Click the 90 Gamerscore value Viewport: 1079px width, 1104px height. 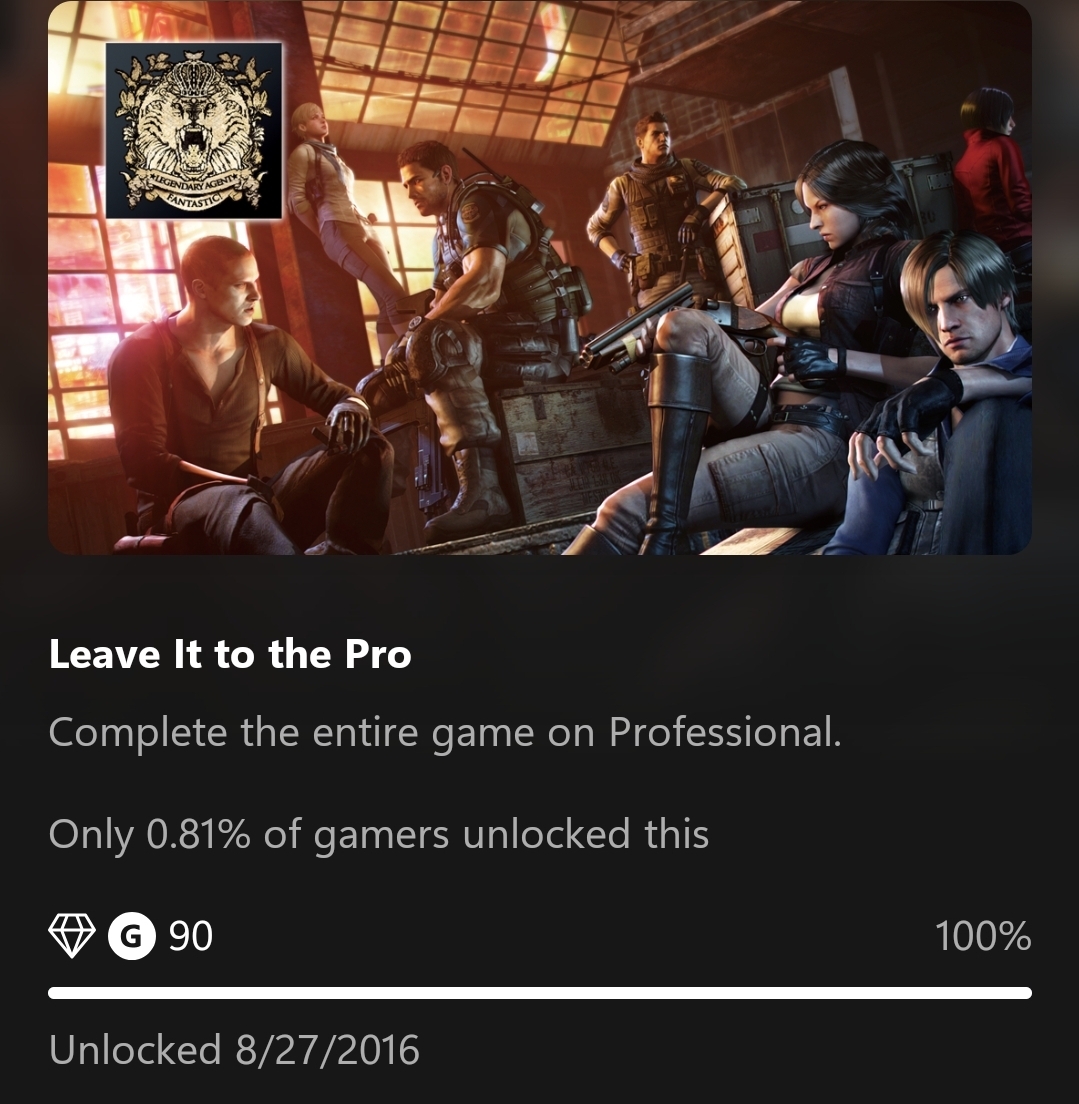[x=190, y=936]
